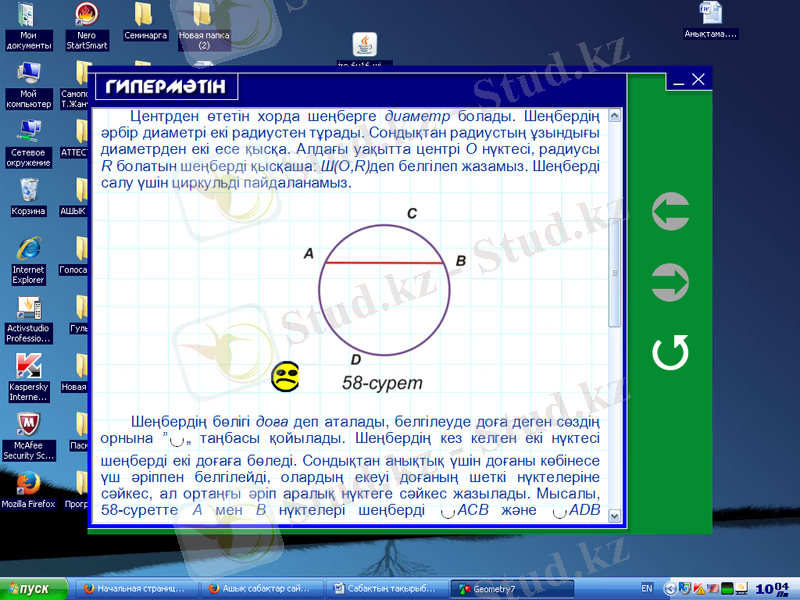Viewport: 800px width, 600px height.
Task: Click the EN language indicator
Action: tap(646, 588)
